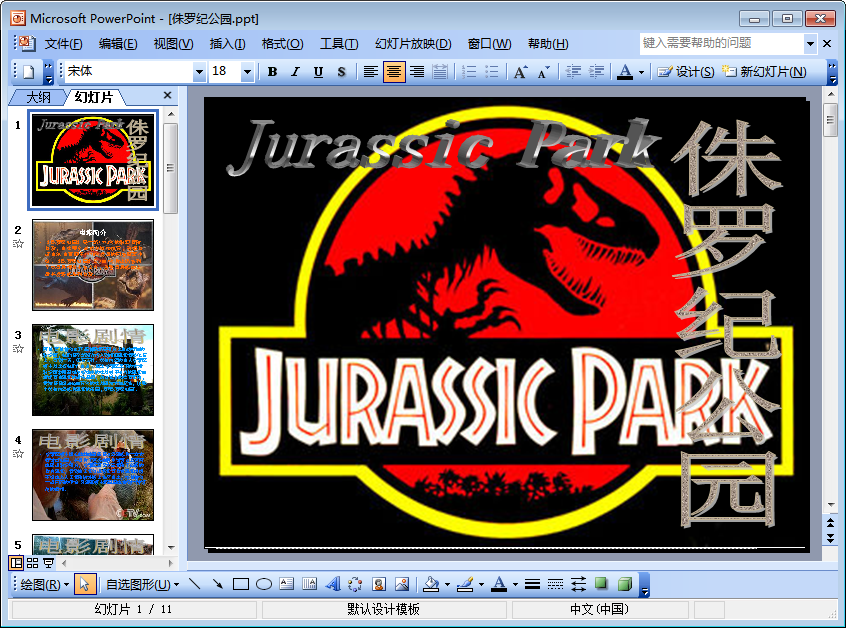Insert picture from file

(402, 584)
